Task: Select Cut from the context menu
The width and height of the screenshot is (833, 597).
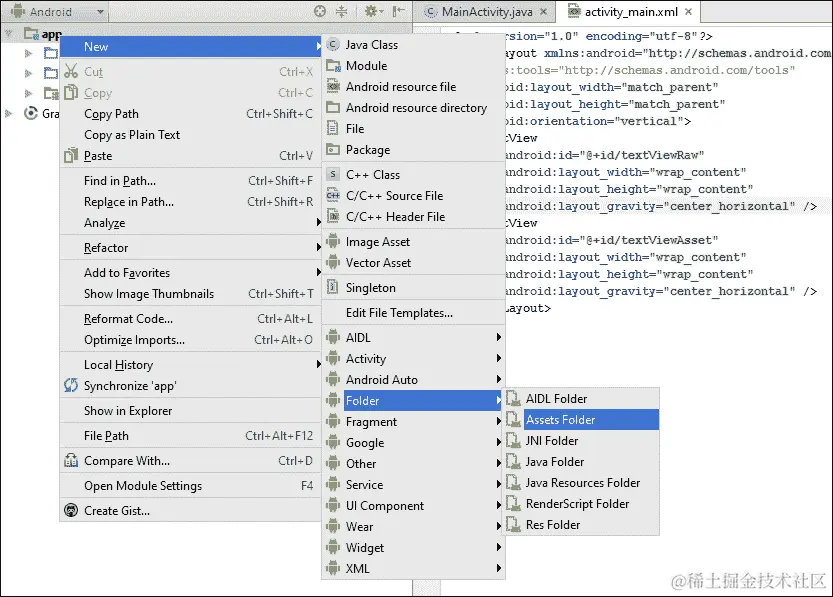Action: click(x=191, y=72)
